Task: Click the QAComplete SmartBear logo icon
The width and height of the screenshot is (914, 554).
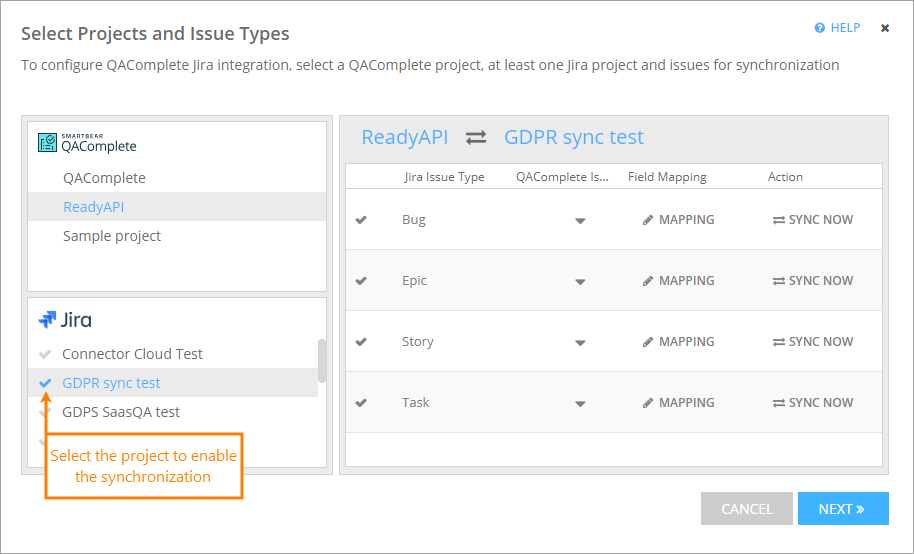Action: pos(48,143)
